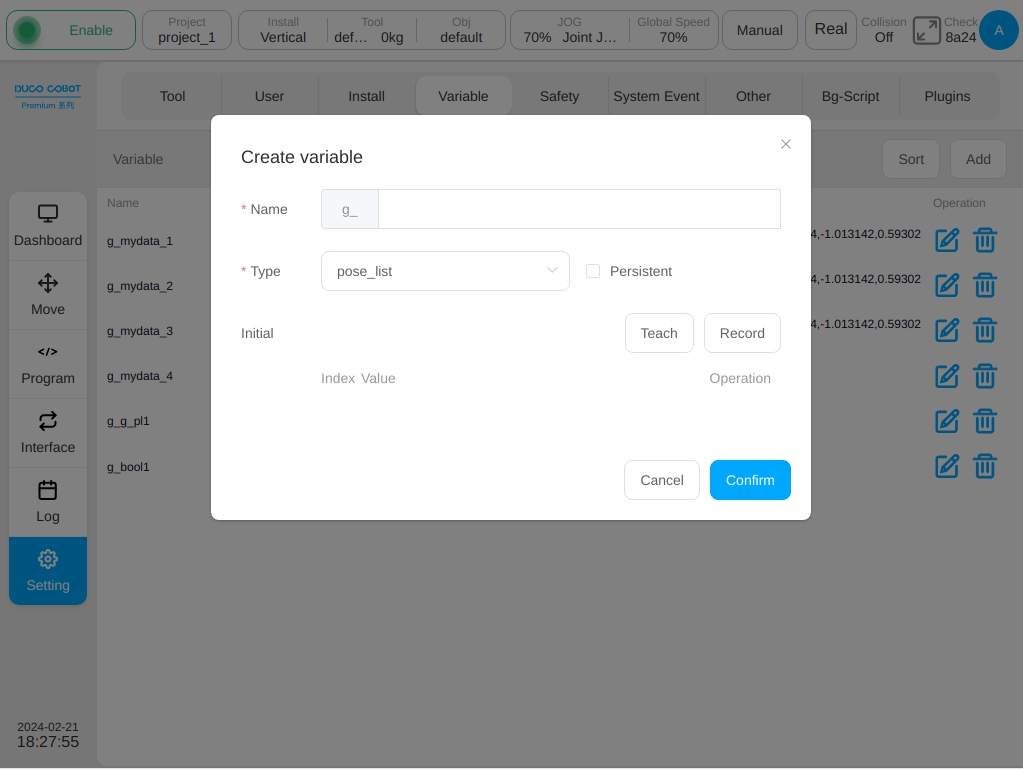This screenshot has width=1023, height=769.
Task: Tick the Persistent checkbox
Action: [x=593, y=271]
